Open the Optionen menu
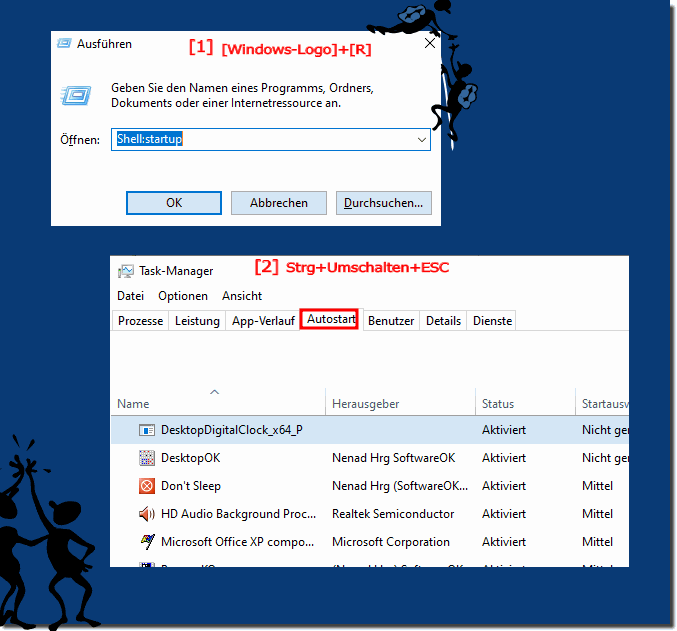677x631 pixels. pyautogui.click(x=183, y=296)
